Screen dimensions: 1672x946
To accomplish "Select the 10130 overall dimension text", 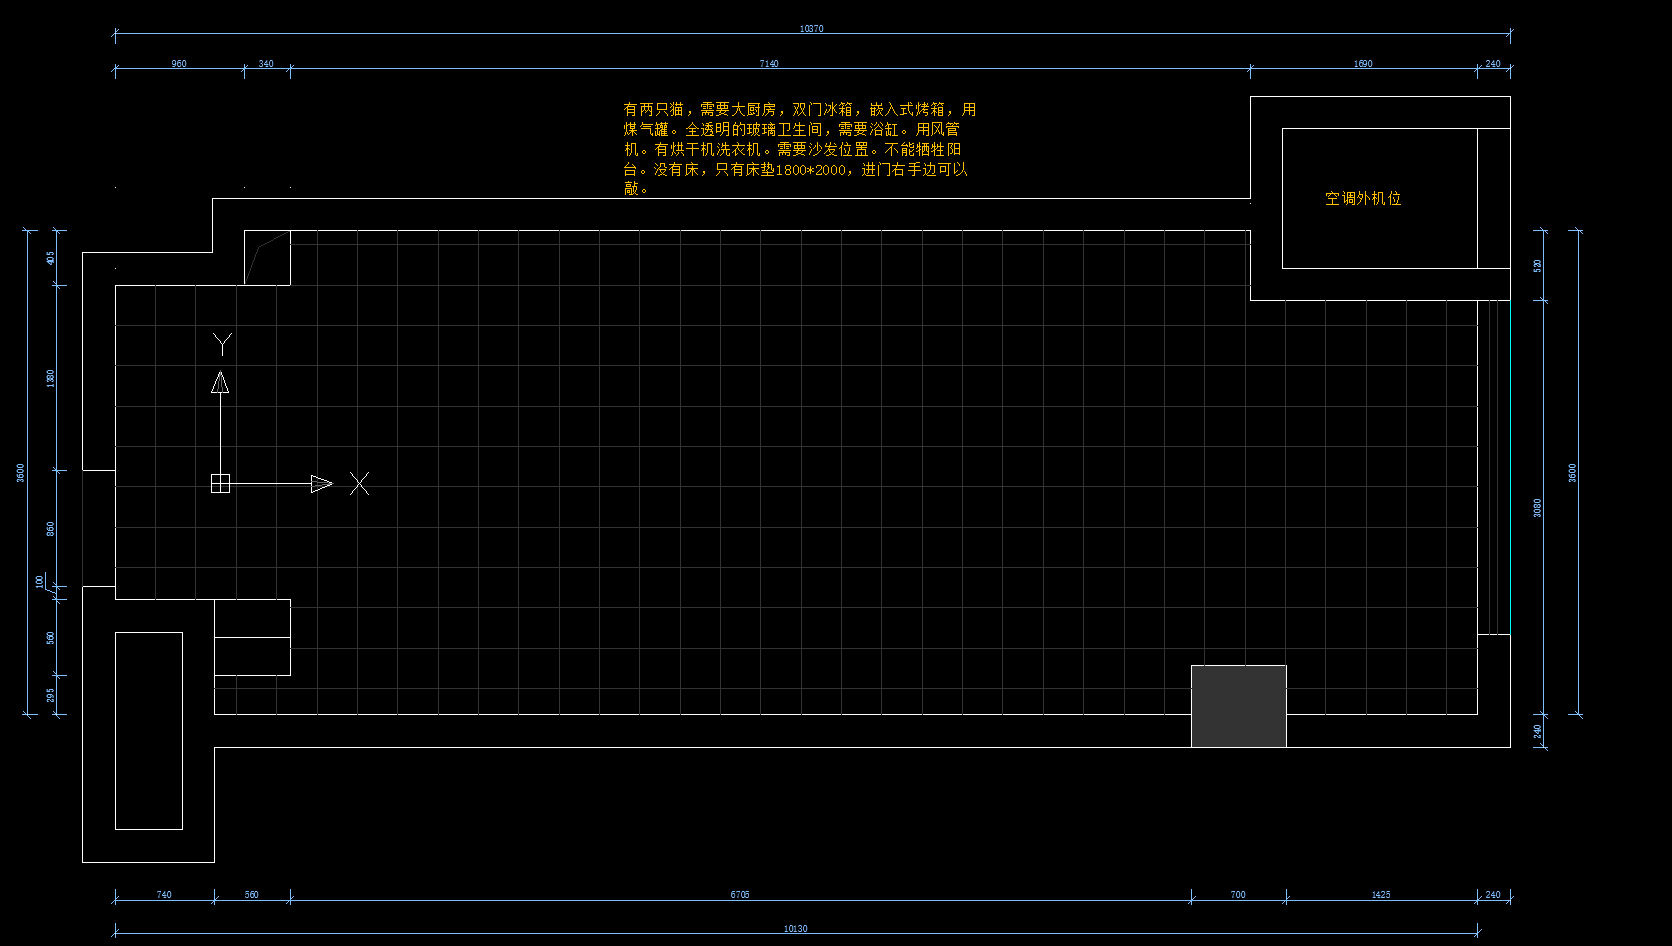I will point(795,929).
